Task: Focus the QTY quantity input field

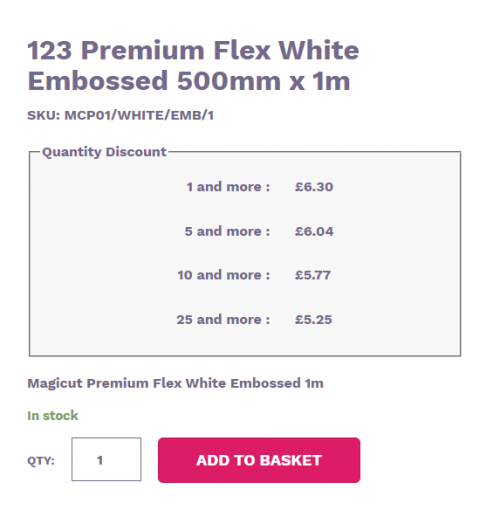Action: click(106, 459)
